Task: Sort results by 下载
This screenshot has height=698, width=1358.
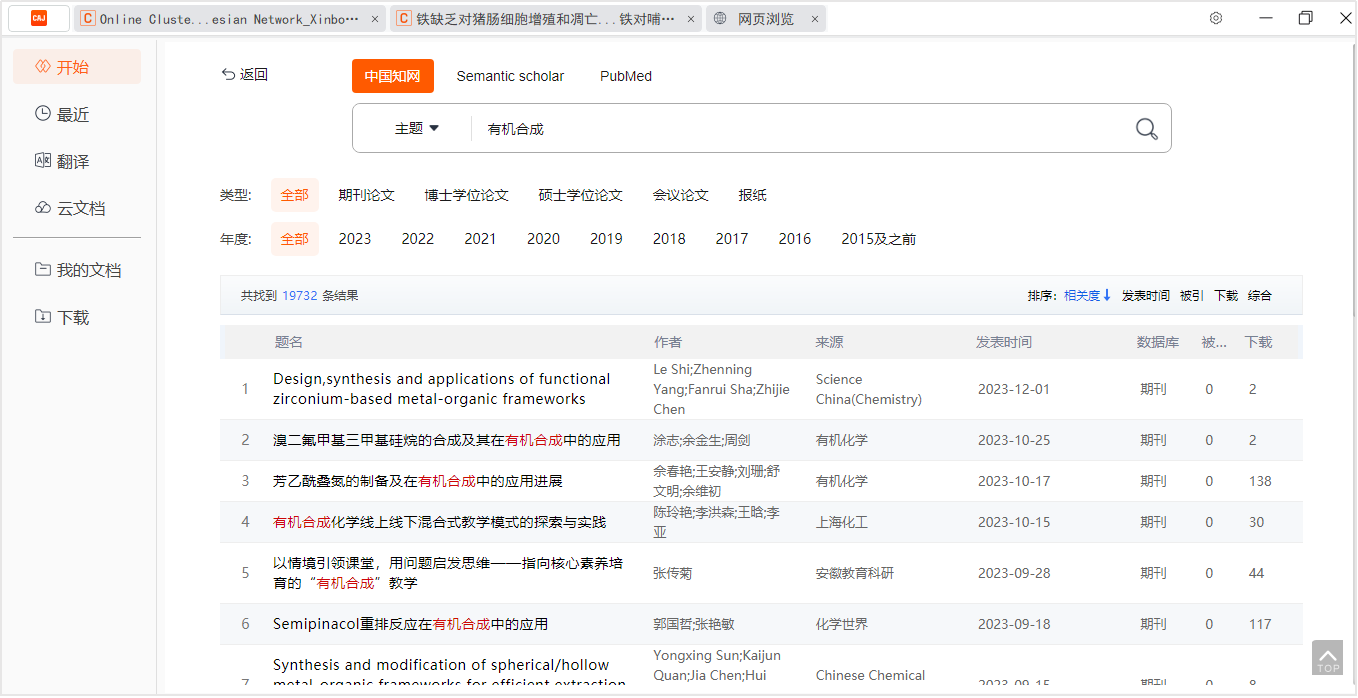Action: [1226, 295]
